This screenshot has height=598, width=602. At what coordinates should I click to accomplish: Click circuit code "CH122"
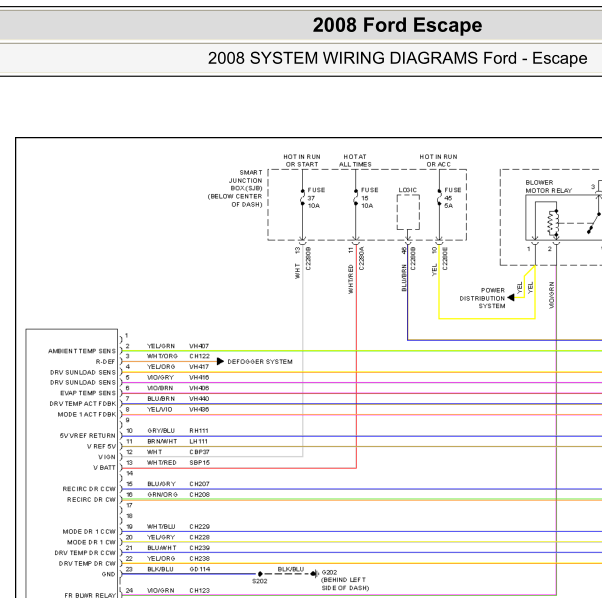[200, 356]
